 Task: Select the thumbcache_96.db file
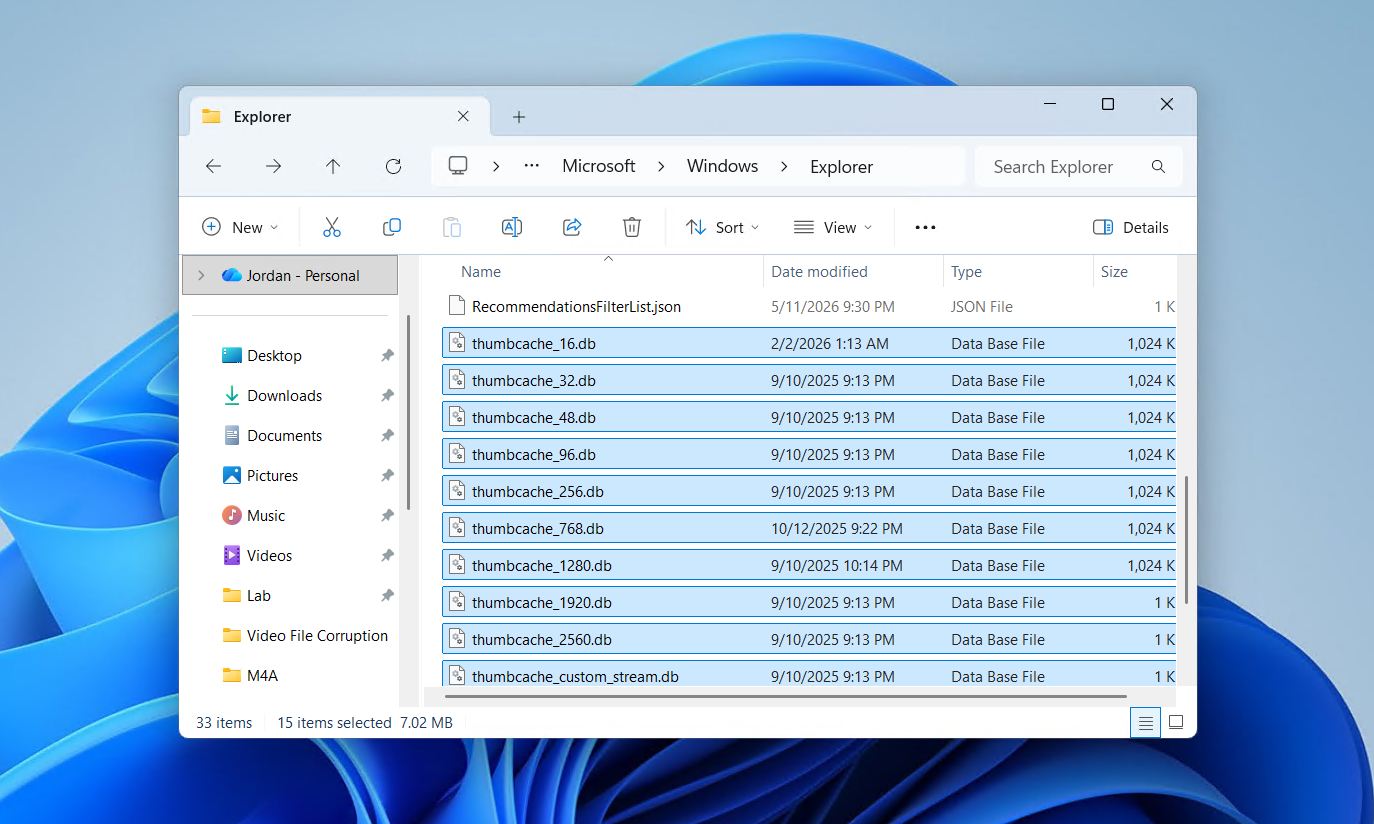(x=809, y=455)
